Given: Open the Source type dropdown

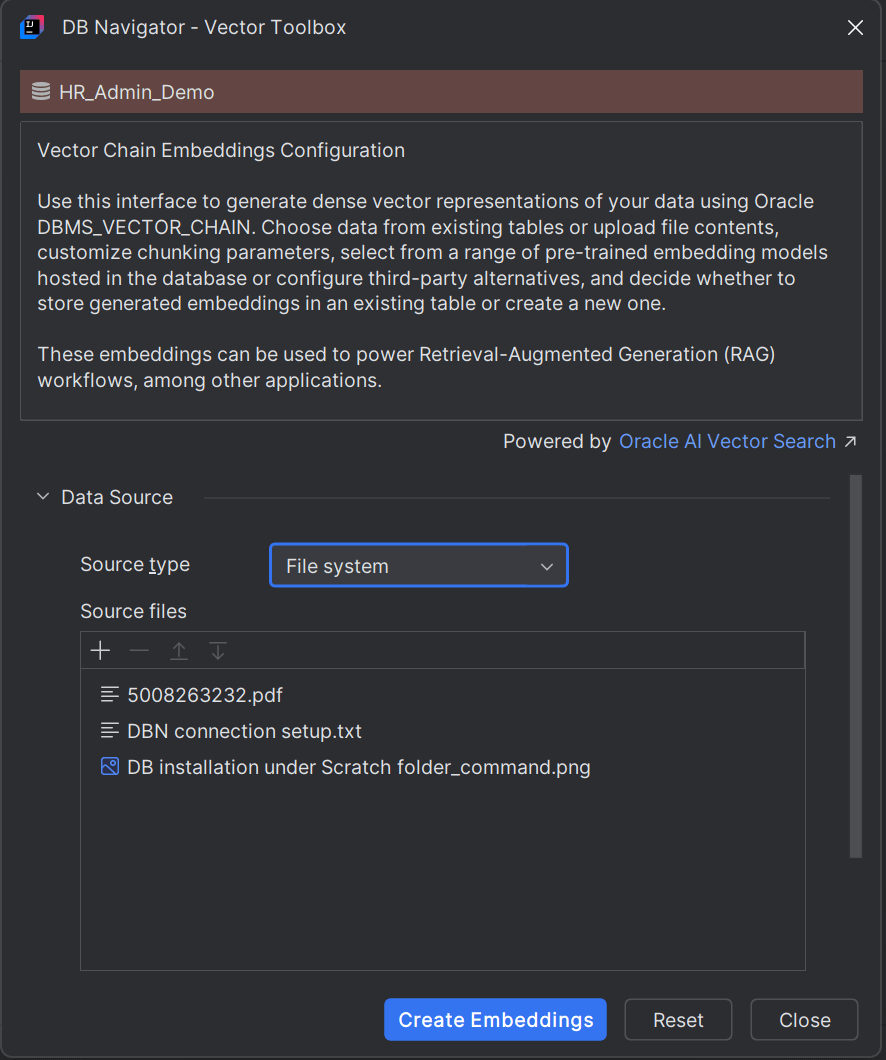Looking at the screenshot, I should tap(418, 565).
